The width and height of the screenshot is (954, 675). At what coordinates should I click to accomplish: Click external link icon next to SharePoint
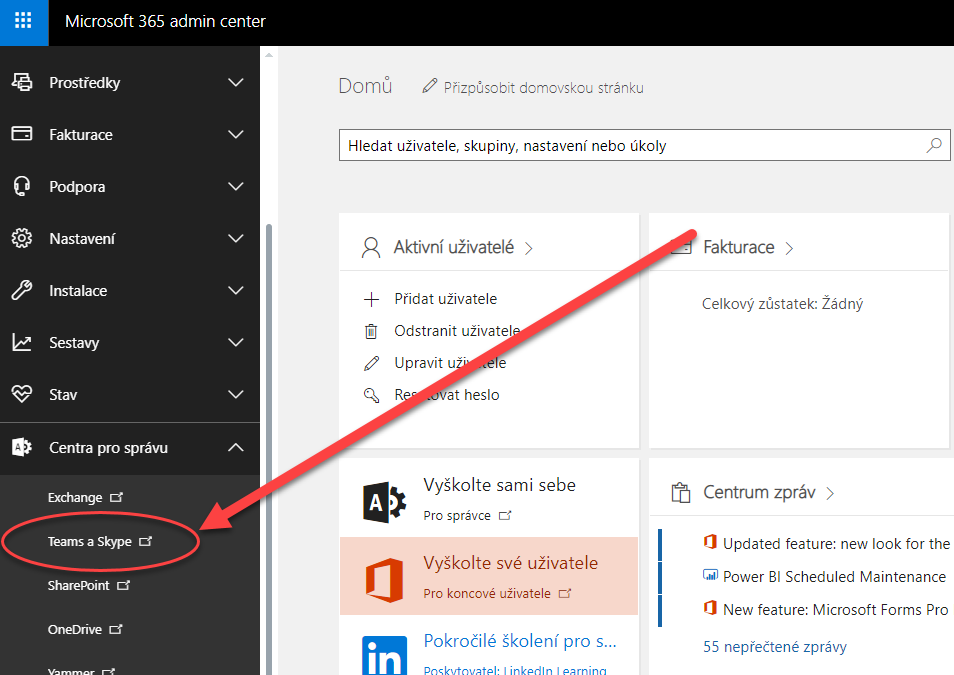(x=124, y=585)
